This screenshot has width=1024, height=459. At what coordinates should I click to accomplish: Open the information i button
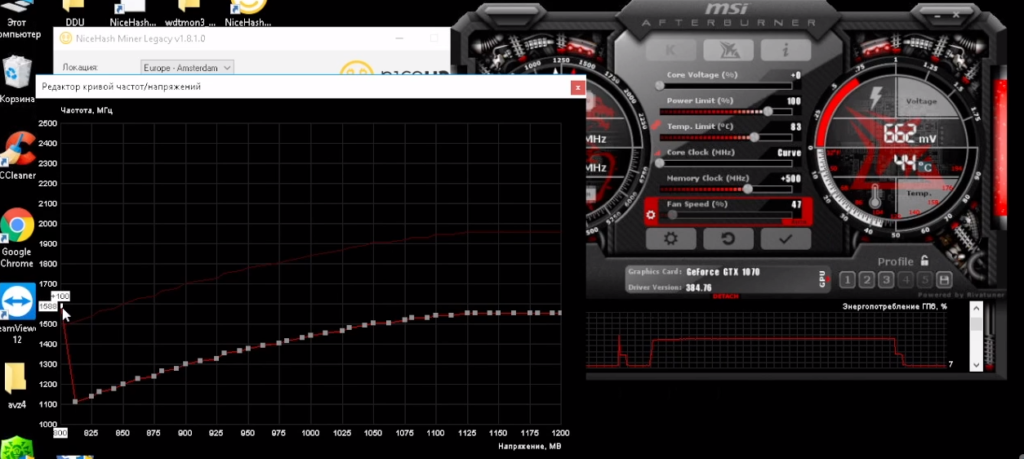tap(785, 48)
